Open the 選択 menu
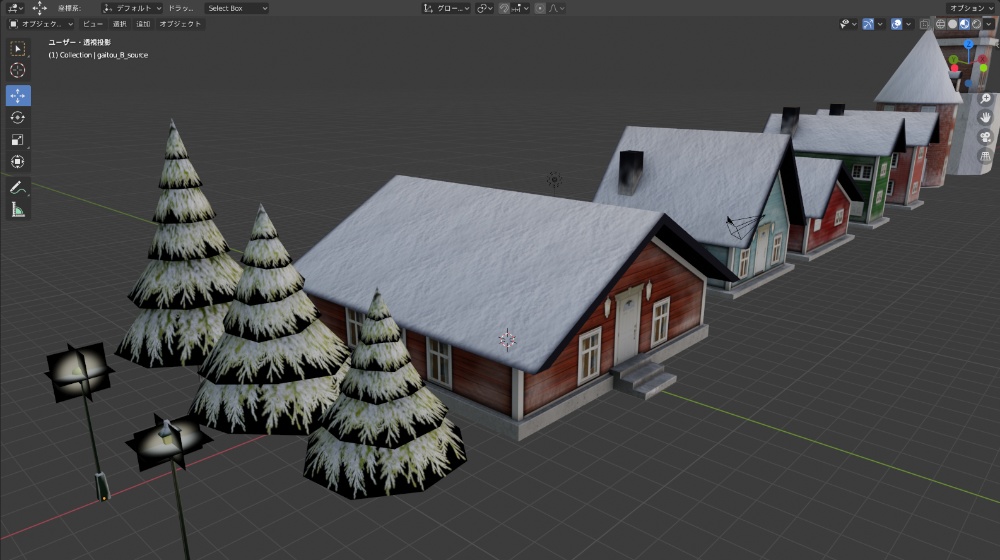 point(120,24)
